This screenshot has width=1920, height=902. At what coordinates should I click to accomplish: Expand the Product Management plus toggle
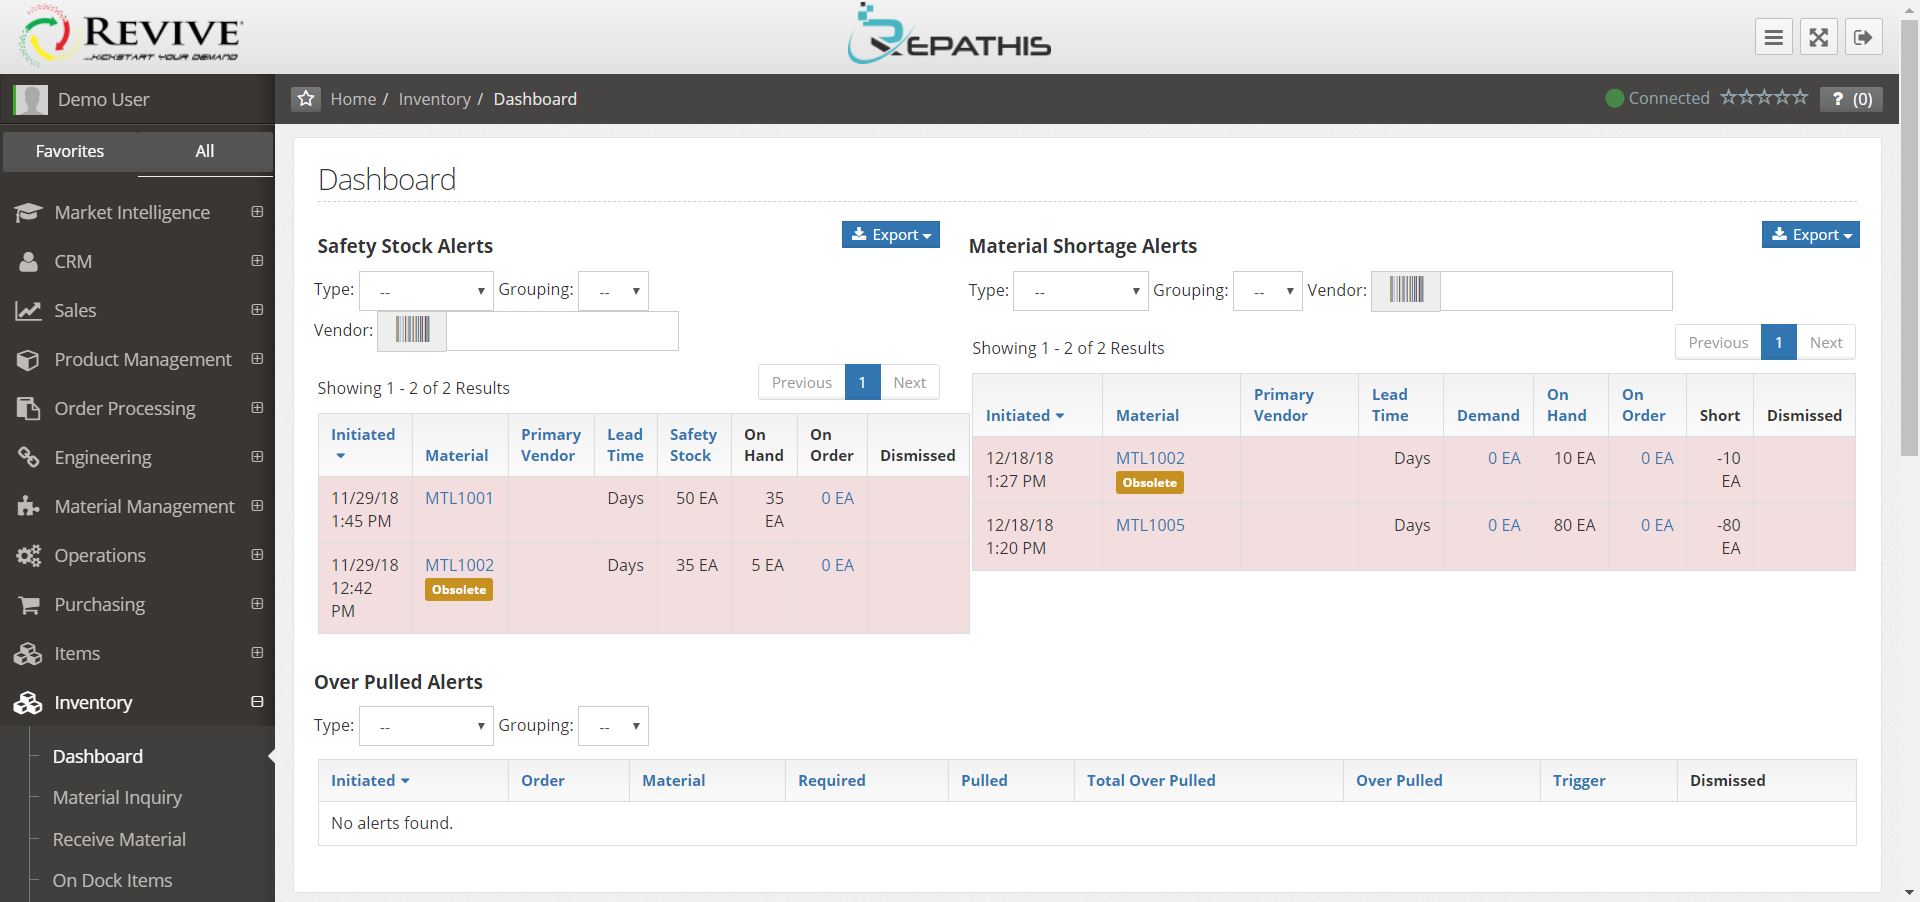coord(257,359)
